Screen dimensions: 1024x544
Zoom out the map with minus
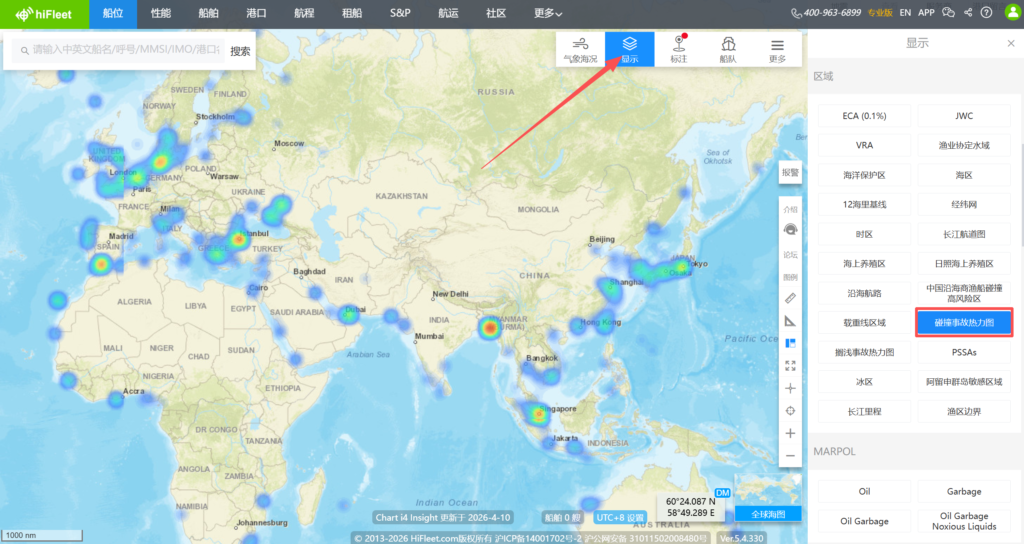pos(790,456)
